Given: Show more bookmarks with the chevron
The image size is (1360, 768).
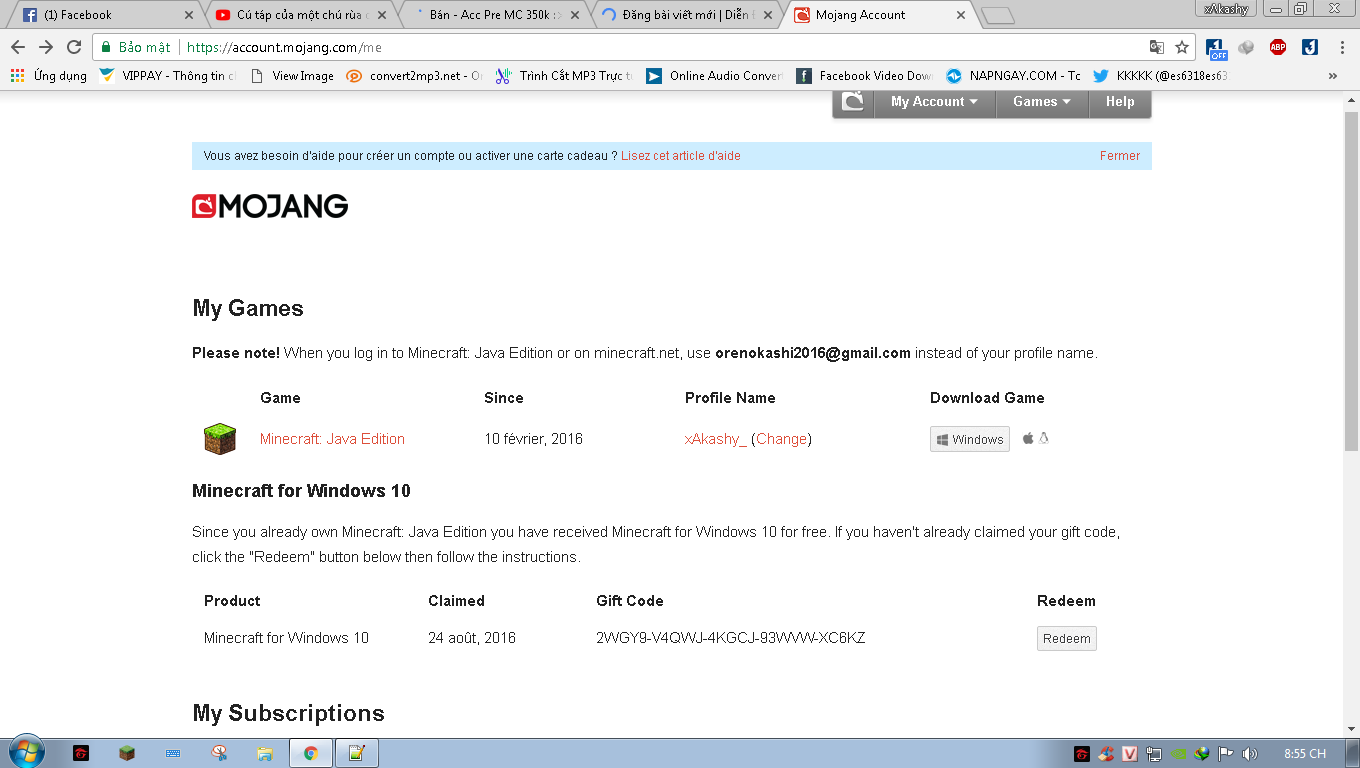Looking at the screenshot, I should 1332,75.
